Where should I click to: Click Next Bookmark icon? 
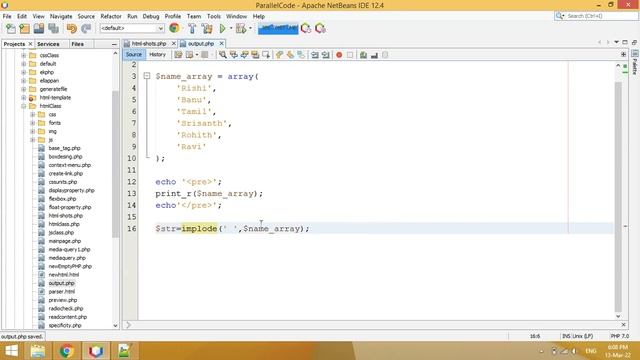290,55
